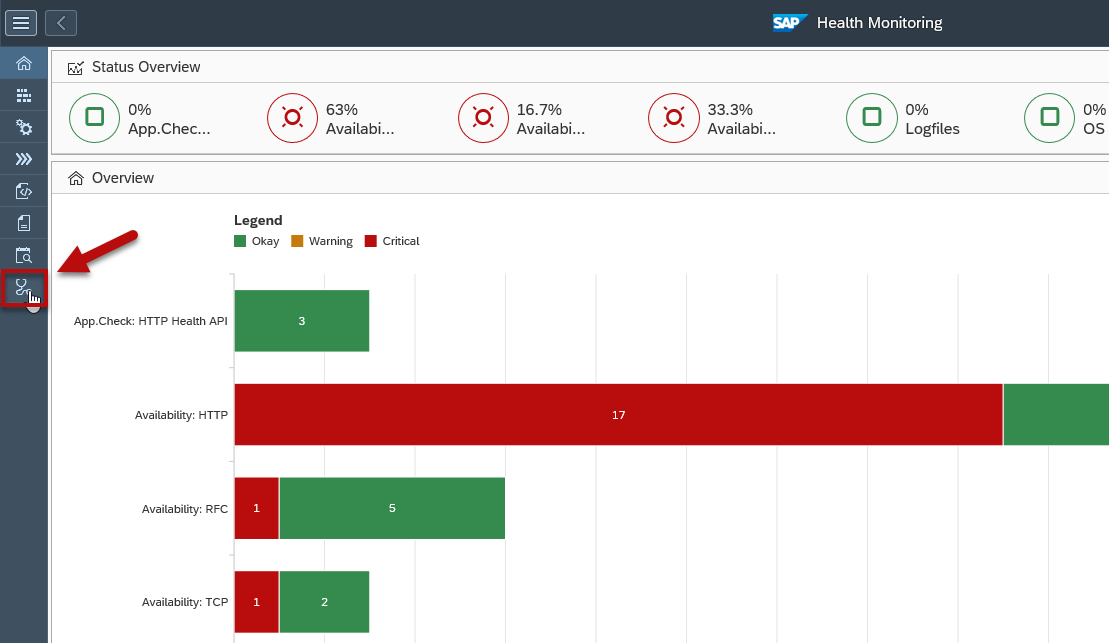This screenshot has height=643, width=1109.
Task: Go to Home in sidebar
Action: pos(24,64)
